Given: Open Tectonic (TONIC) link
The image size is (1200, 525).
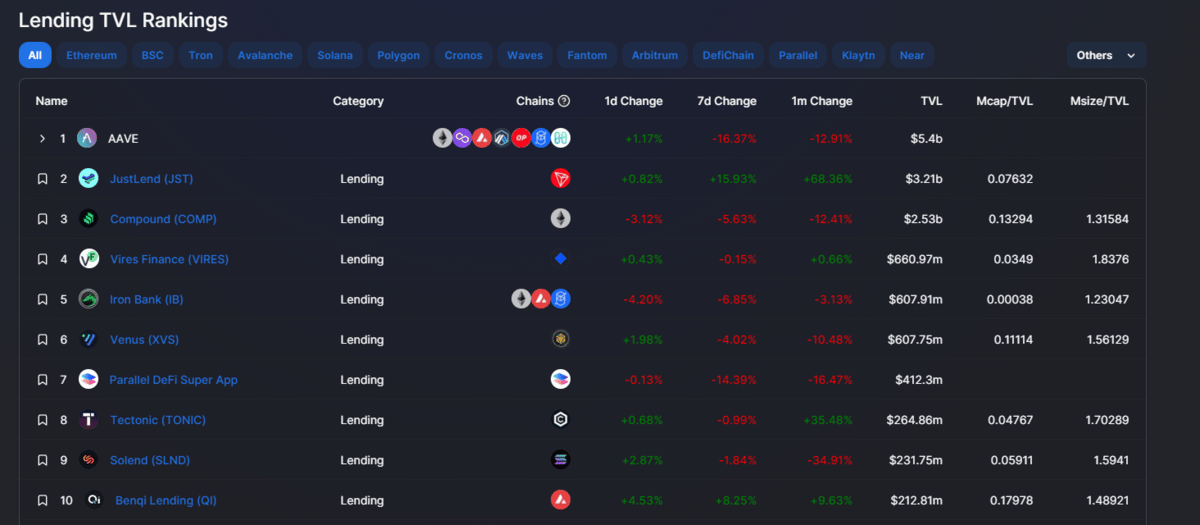Looking at the screenshot, I should click(158, 420).
